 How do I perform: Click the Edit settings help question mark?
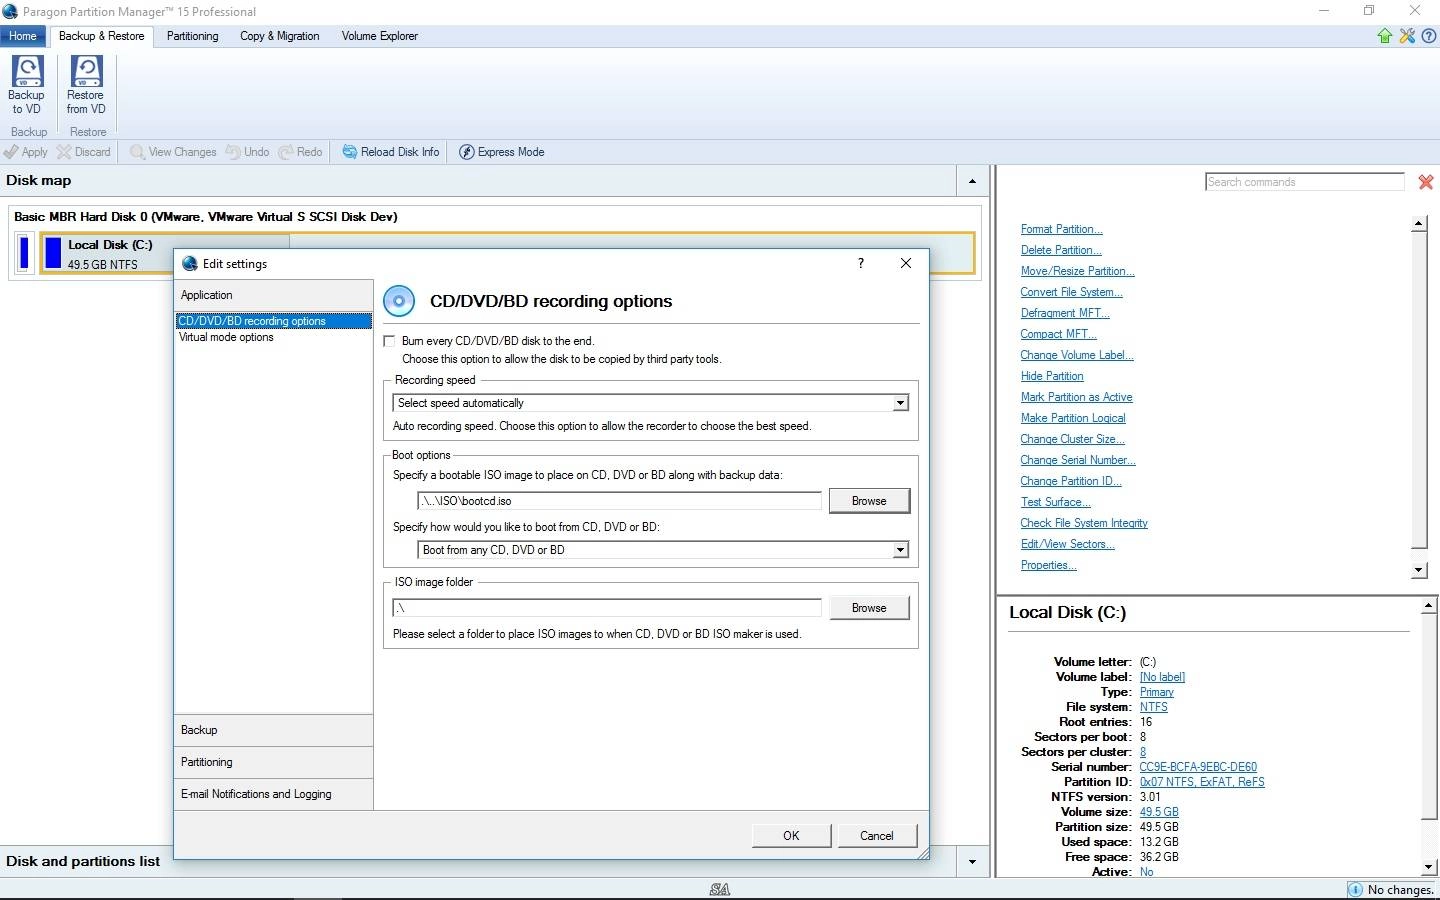[860, 263]
